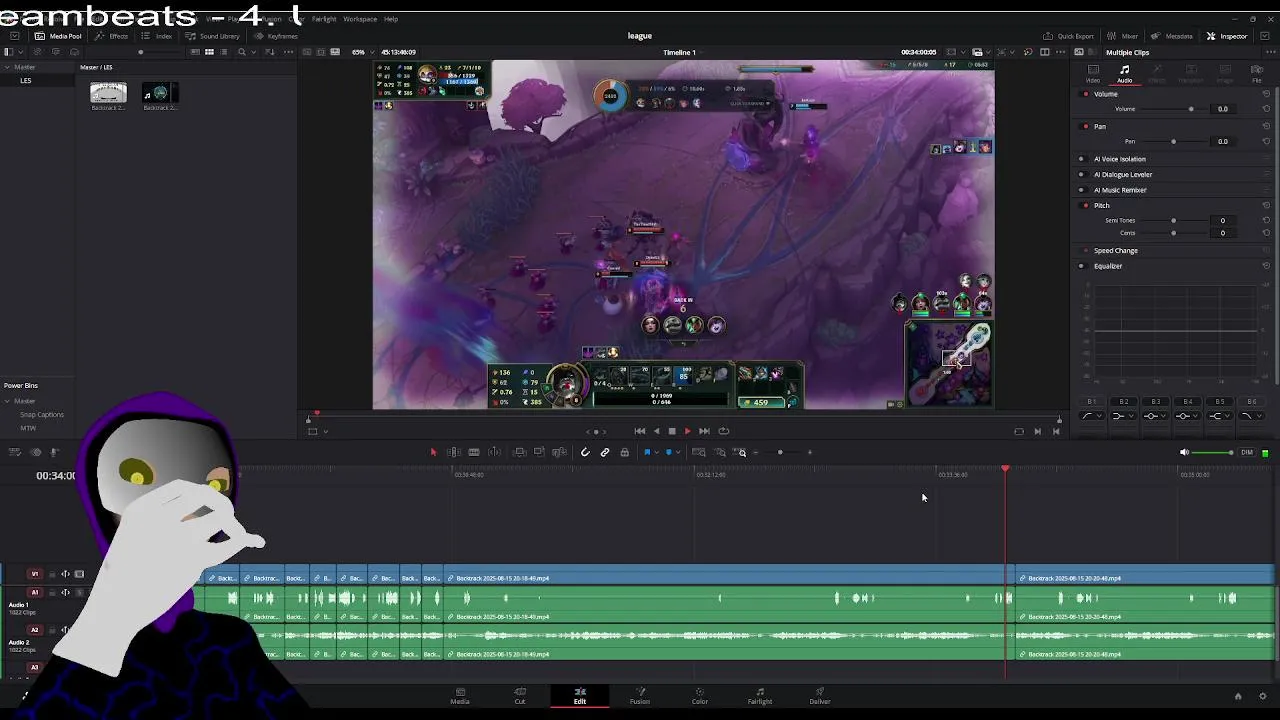The height and width of the screenshot is (720, 1280).
Task: Reset the Pitch section
Action: (1266, 206)
